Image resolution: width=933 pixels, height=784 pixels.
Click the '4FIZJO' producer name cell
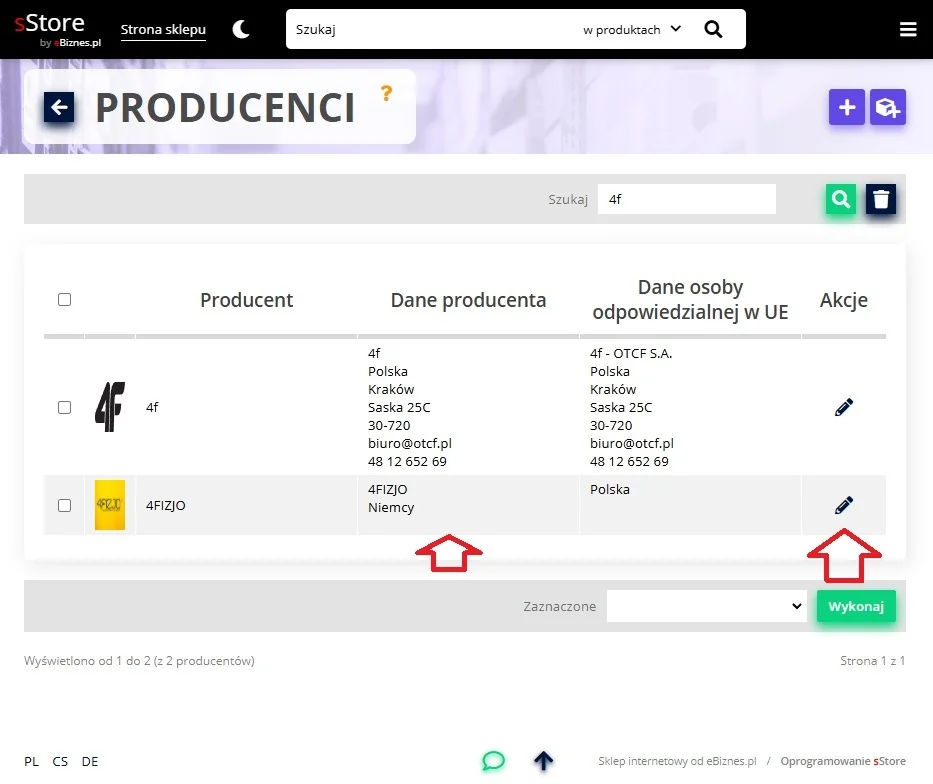[x=165, y=506]
